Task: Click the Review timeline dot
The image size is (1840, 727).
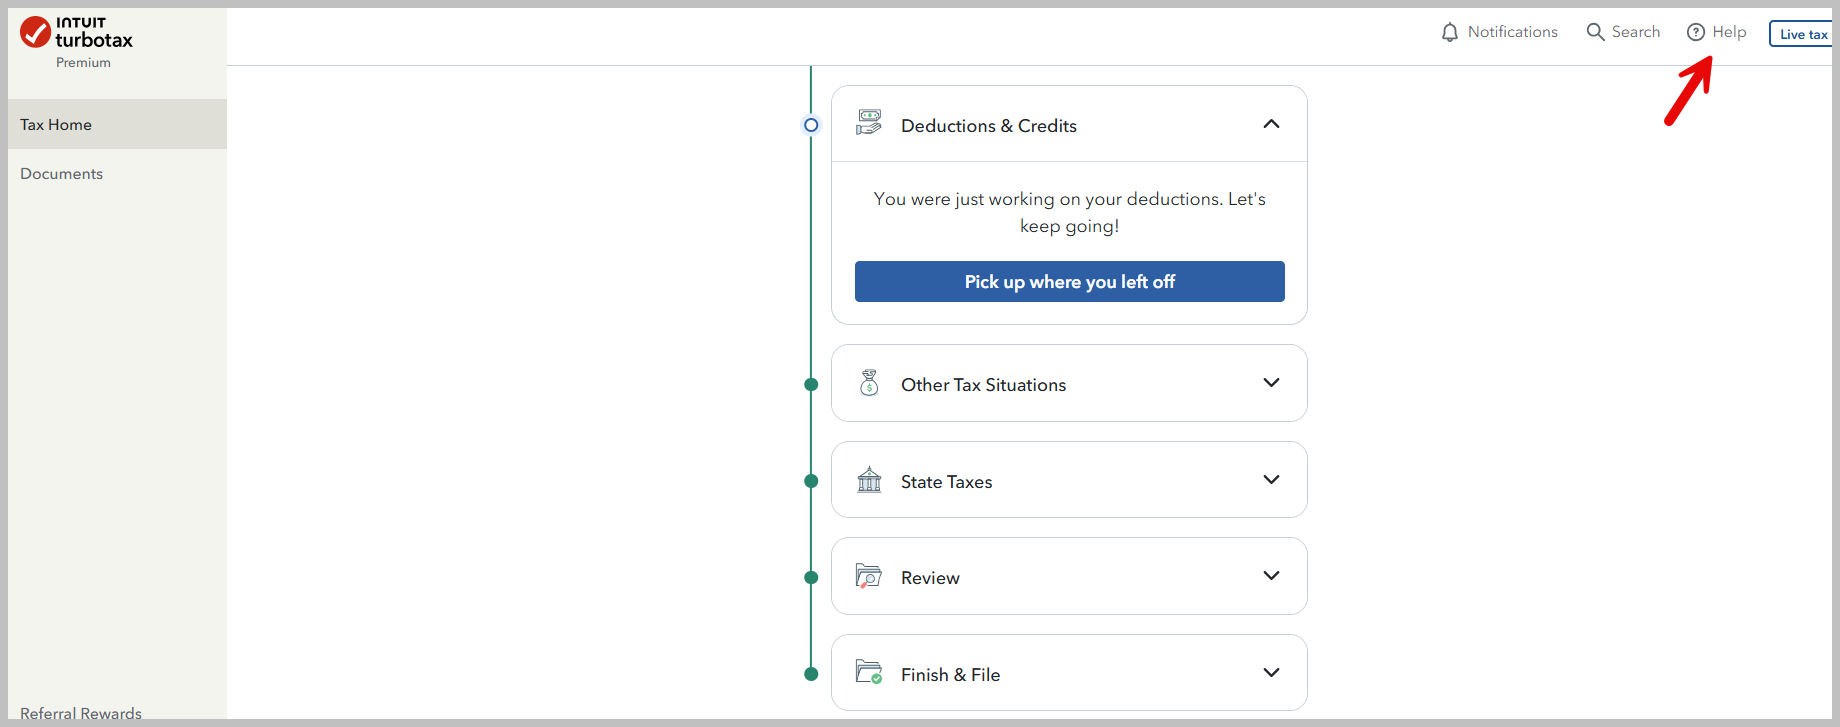Action: pos(811,577)
